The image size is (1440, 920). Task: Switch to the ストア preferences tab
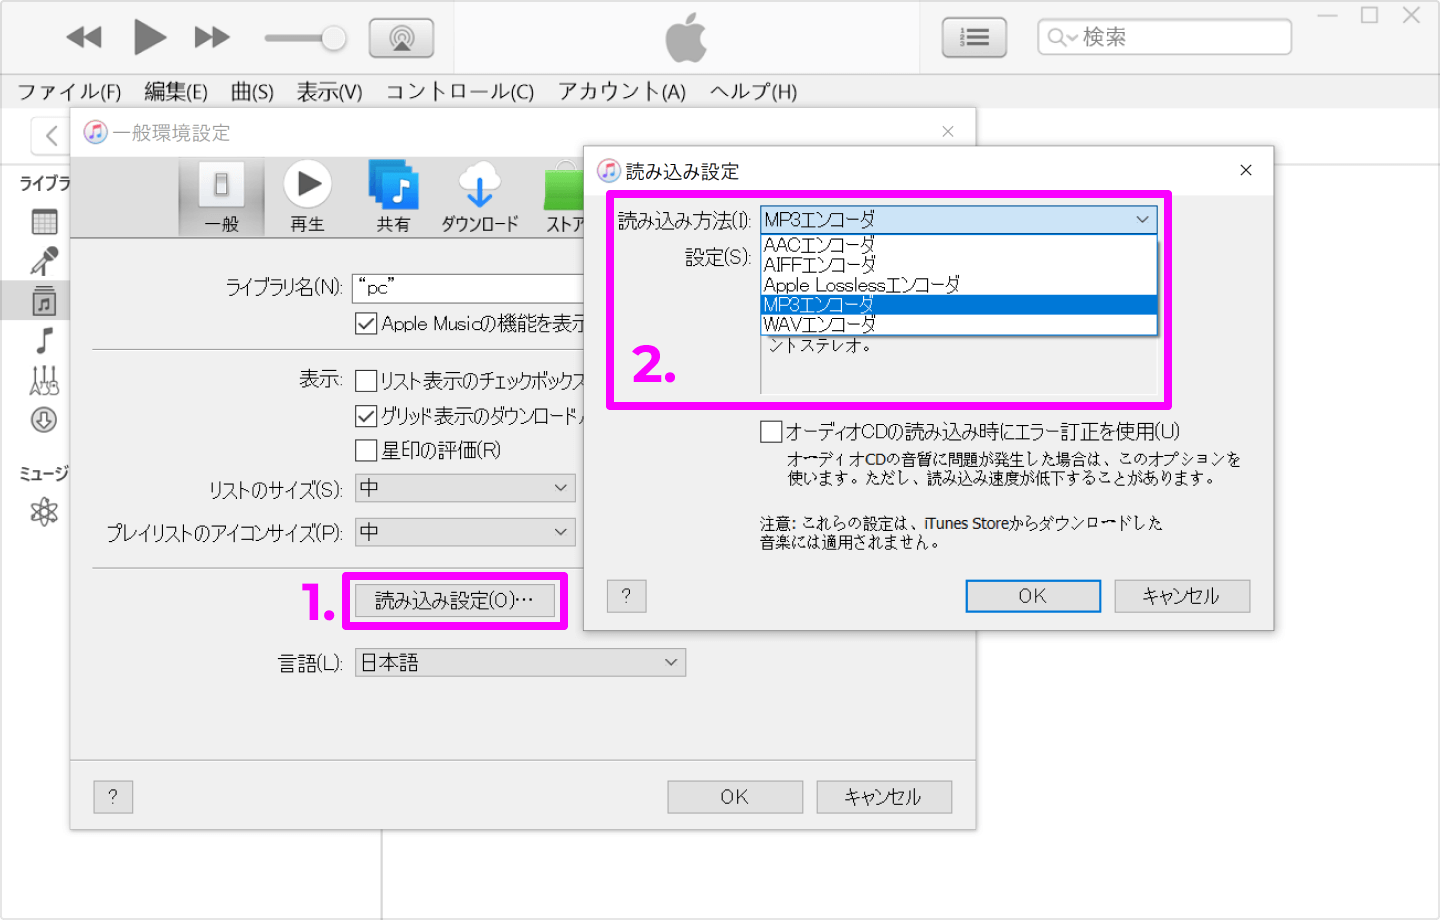pos(564,197)
